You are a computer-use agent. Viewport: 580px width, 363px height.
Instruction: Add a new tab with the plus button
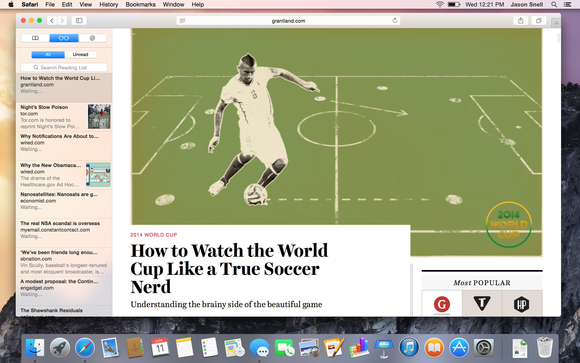click(556, 23)
